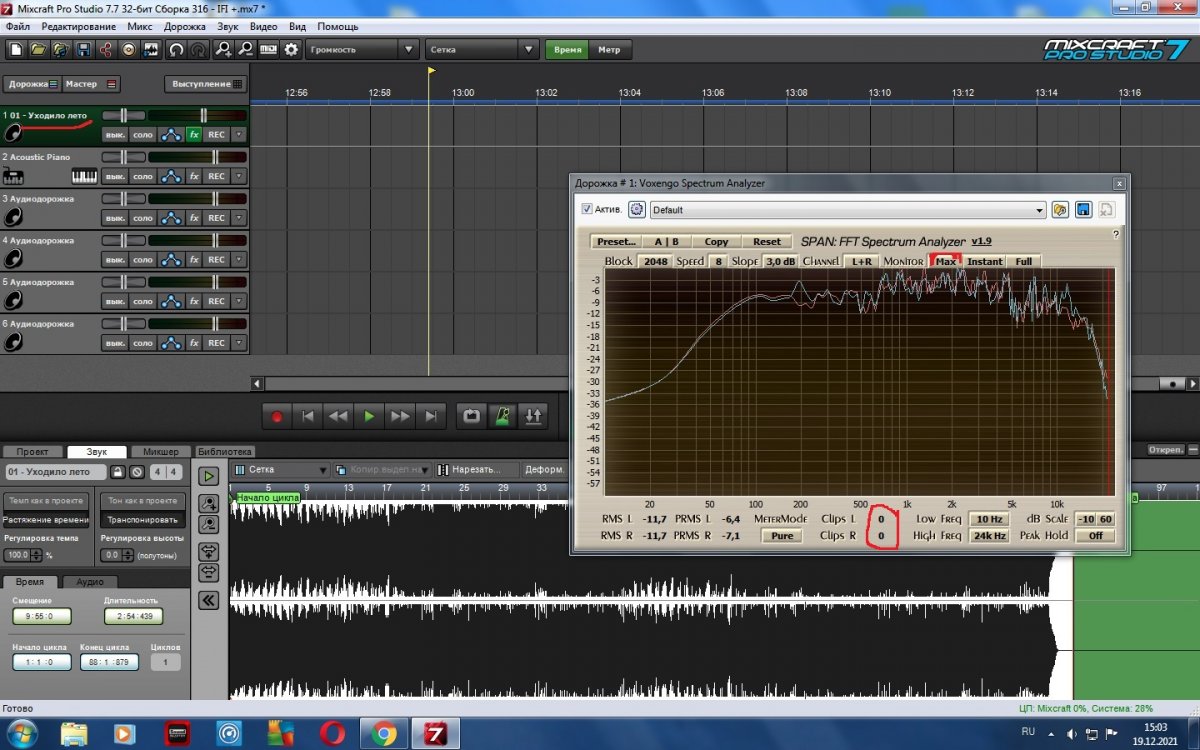Screen dimensions: 1200x750
Task: Open the REC arrow dropdown on track 6 Аудиодорожка
Action: click(x=239, y=344)
